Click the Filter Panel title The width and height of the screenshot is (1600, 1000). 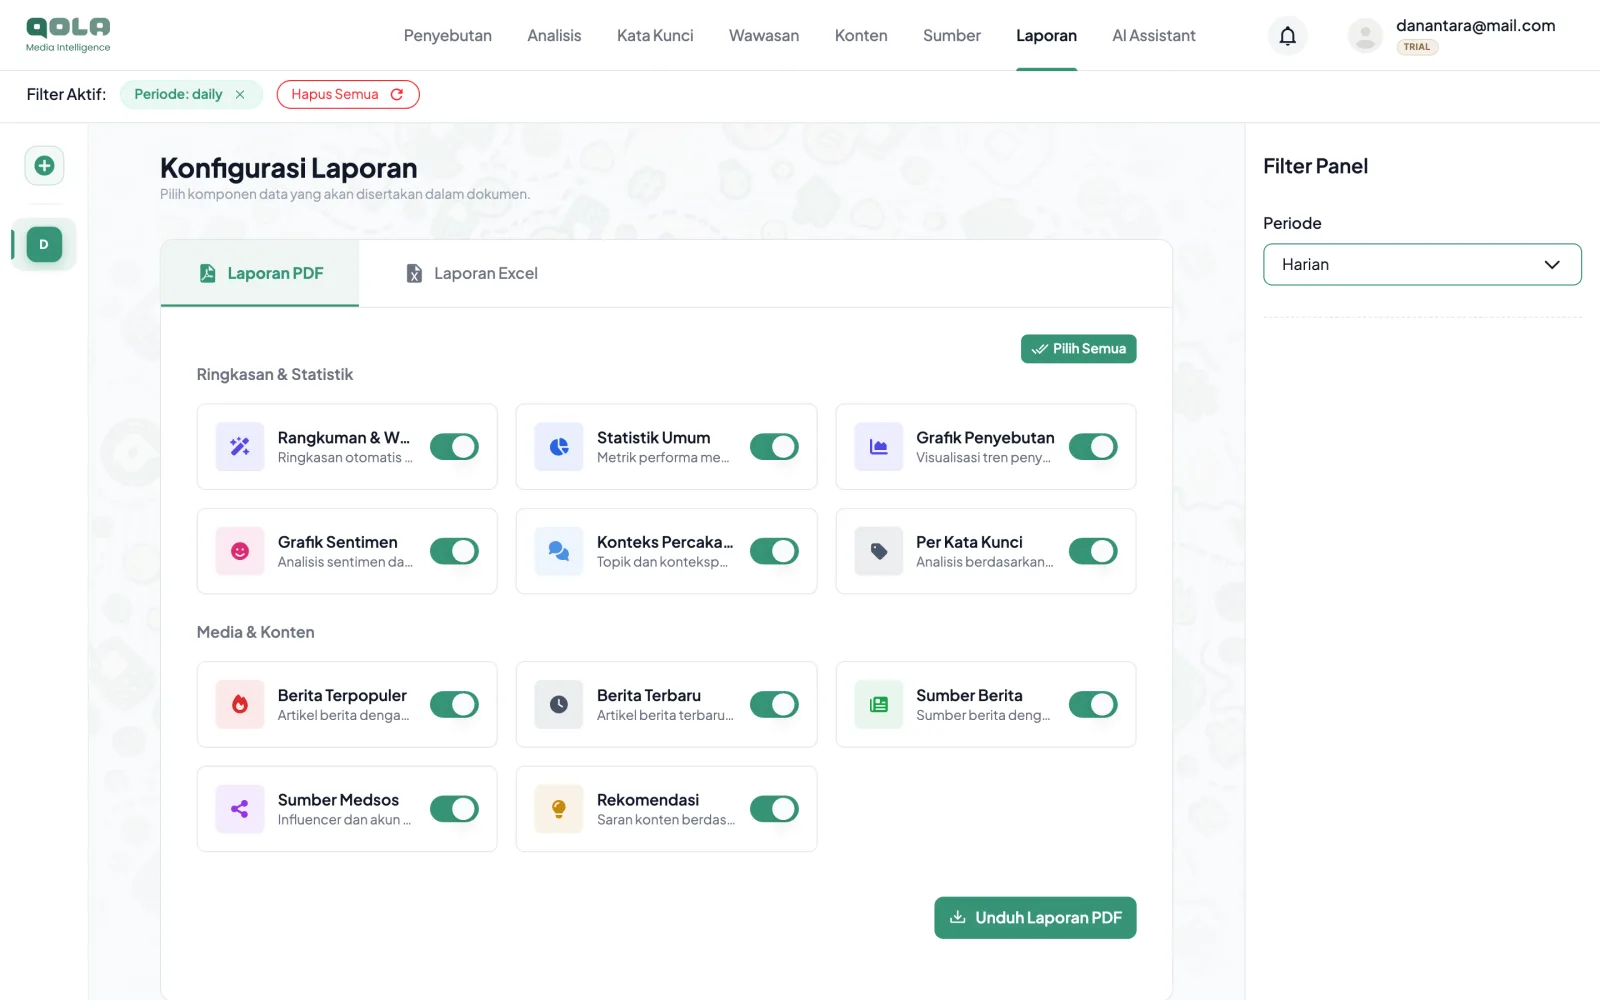click(1316, 167)
